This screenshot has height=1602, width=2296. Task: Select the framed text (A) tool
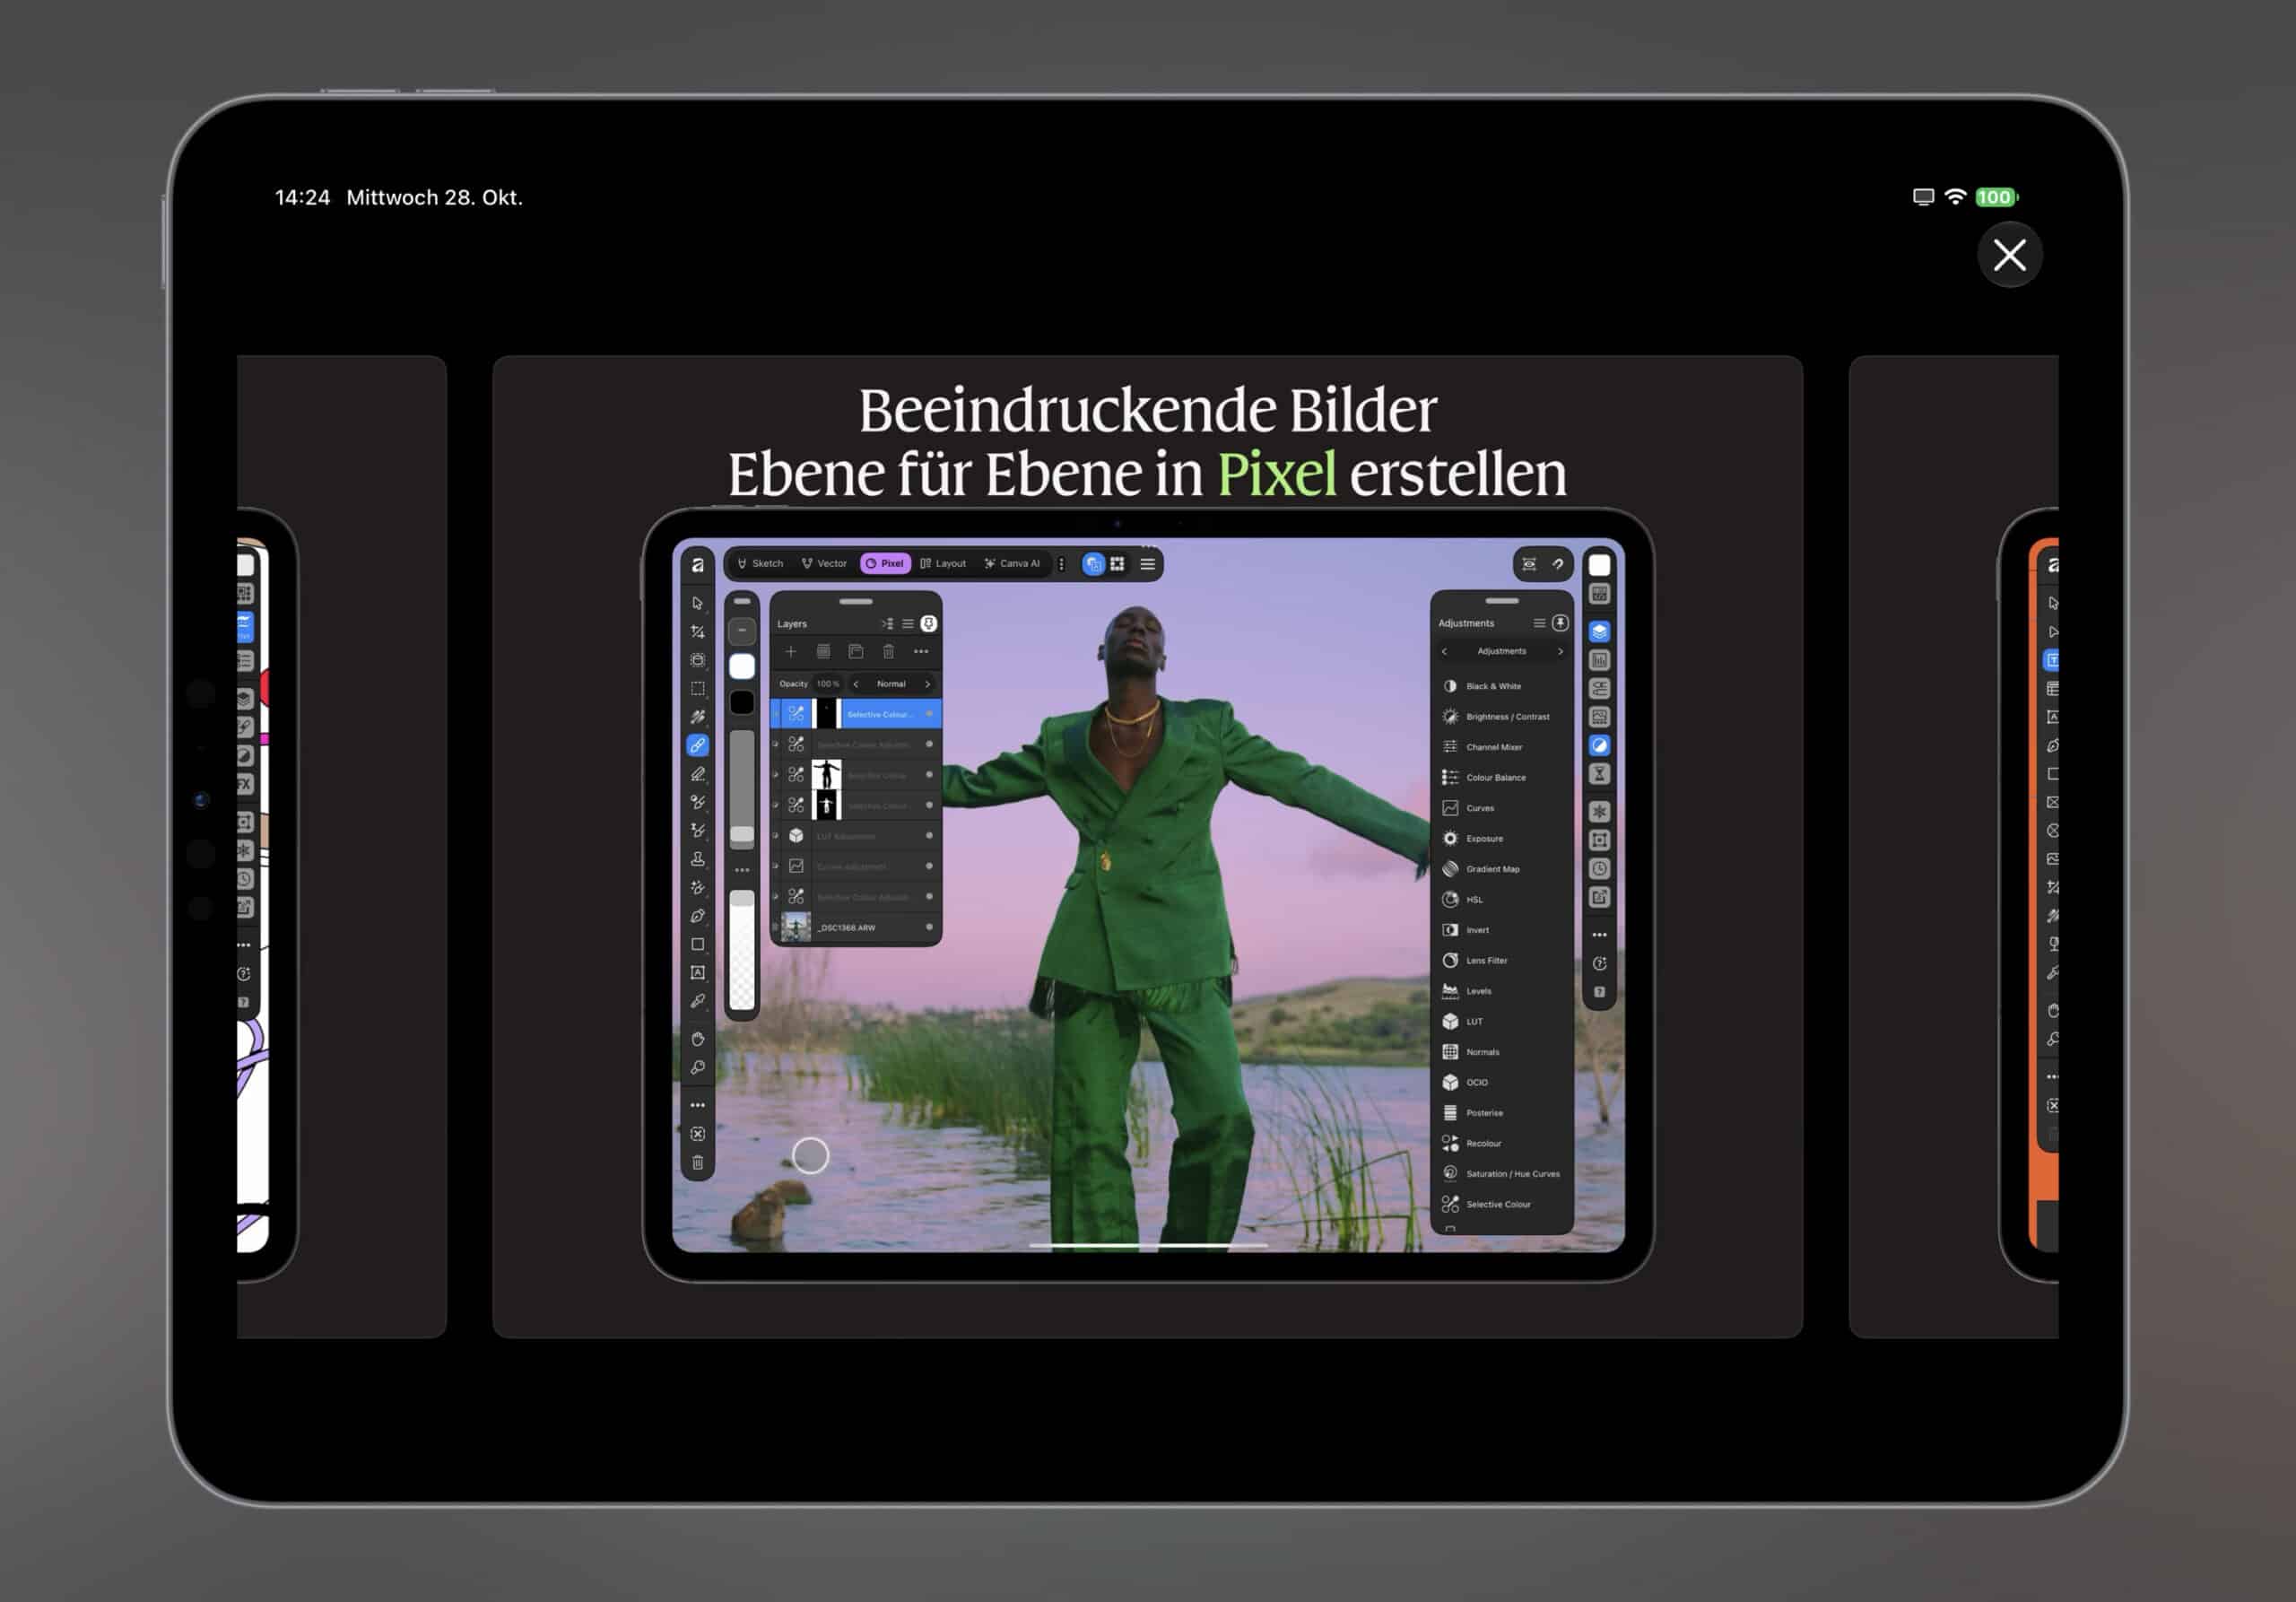[698, 972]
